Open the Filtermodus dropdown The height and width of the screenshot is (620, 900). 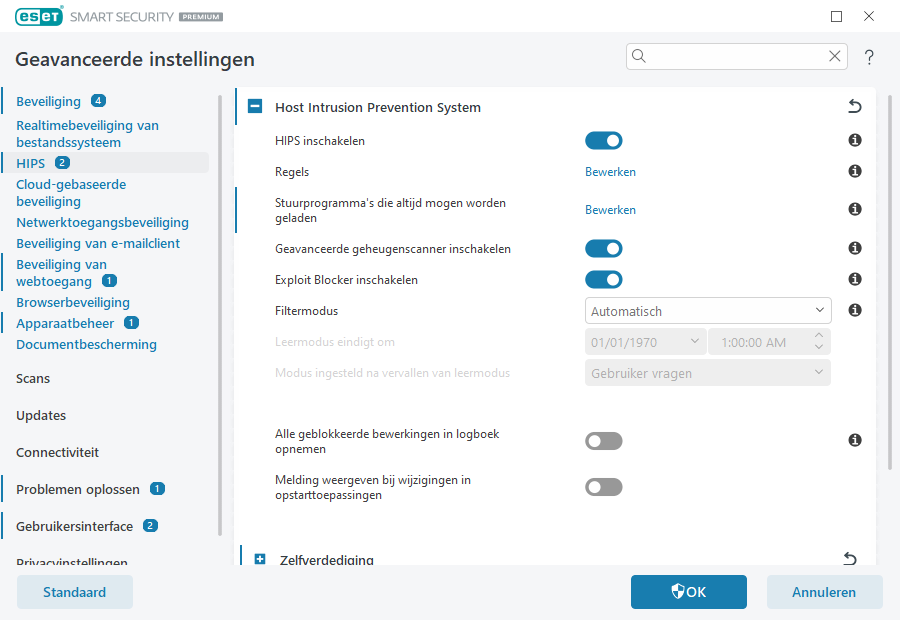coord(707,310)
